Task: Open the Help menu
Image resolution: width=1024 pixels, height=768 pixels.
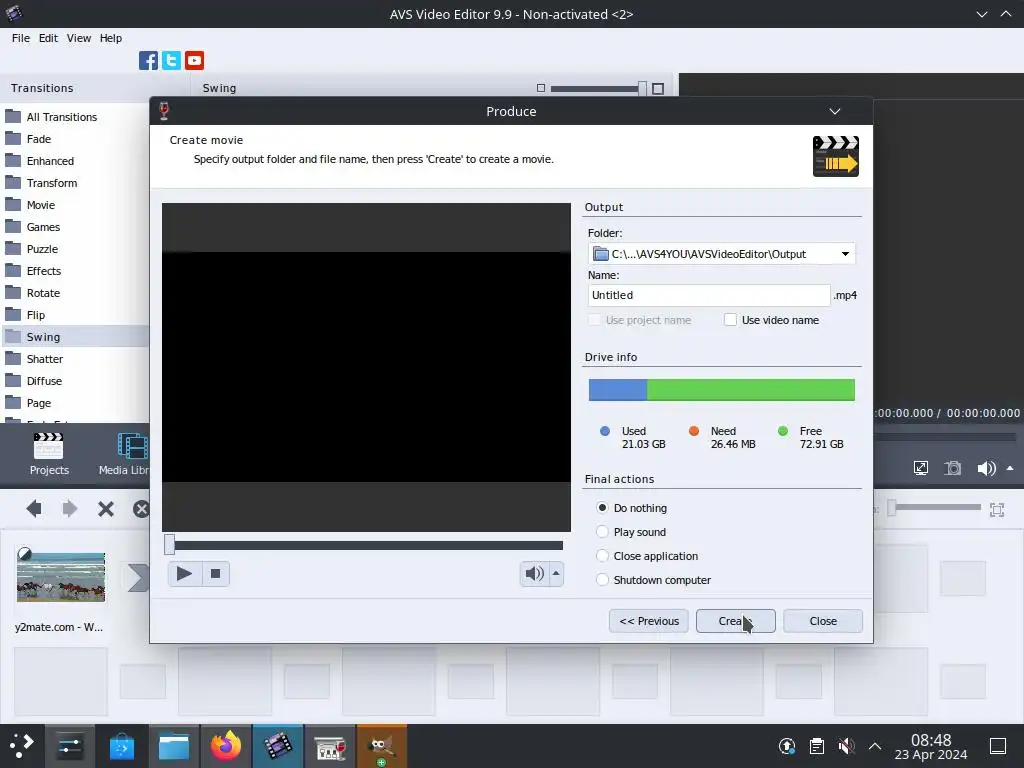Action: pos(111,38)
